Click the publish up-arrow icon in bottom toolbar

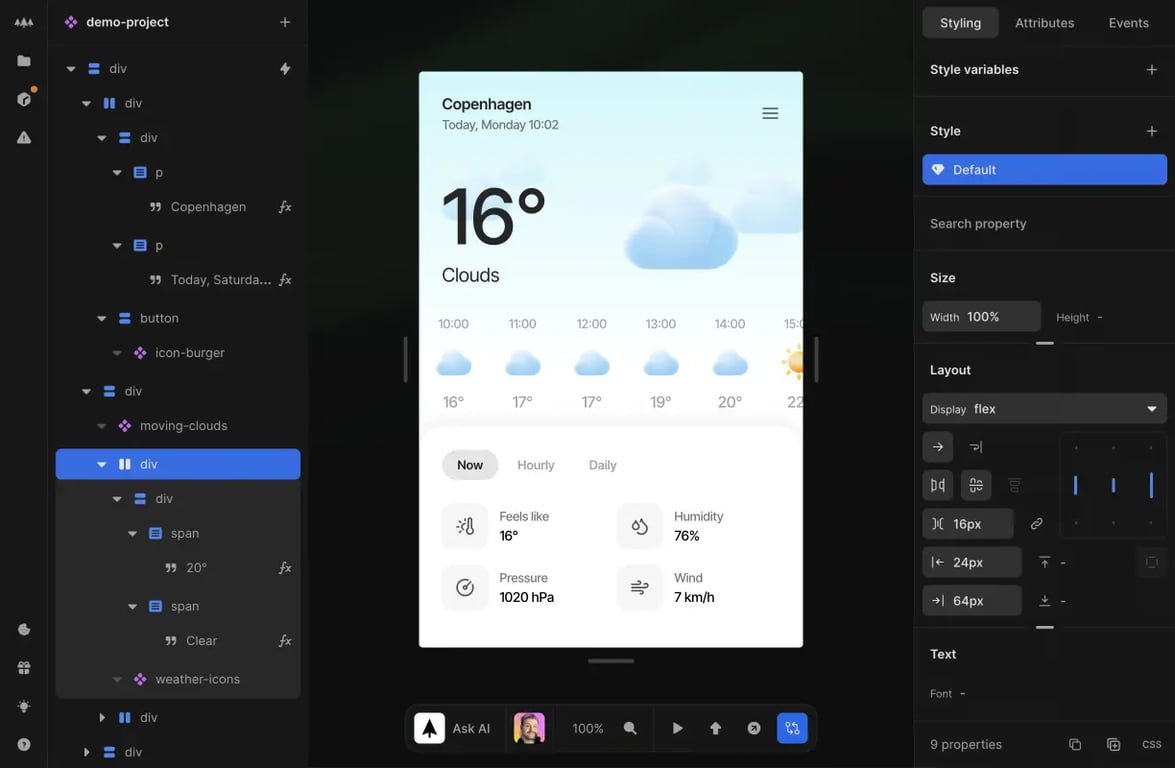[x=715, y=728]
